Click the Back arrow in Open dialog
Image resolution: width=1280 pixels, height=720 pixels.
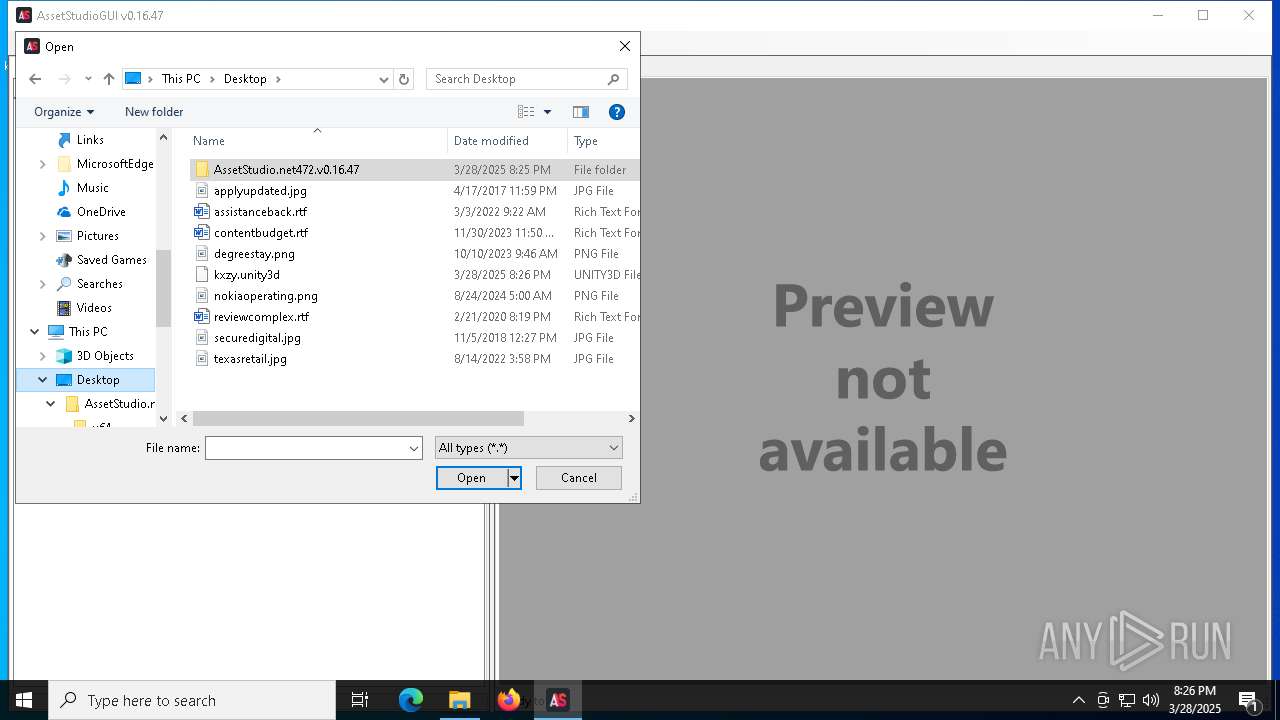(35, 79)
